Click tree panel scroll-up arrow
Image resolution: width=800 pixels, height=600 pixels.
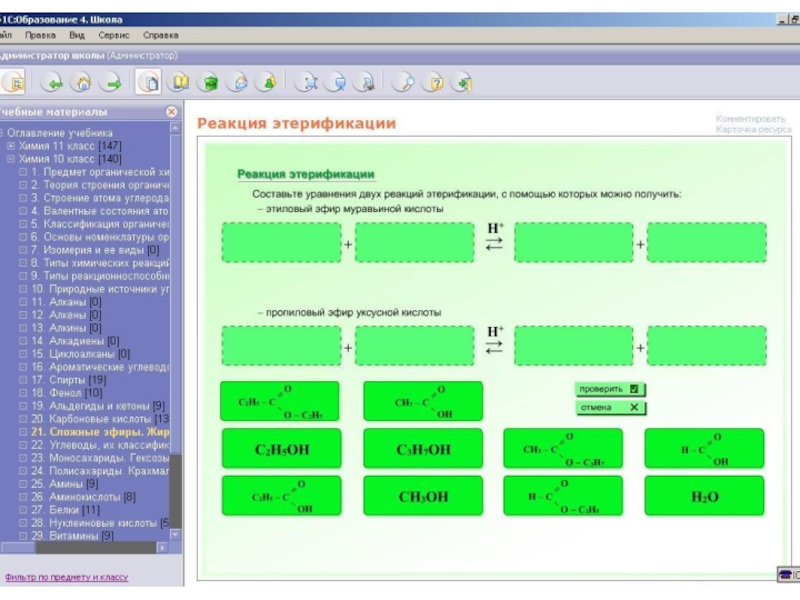coord(175,128)
